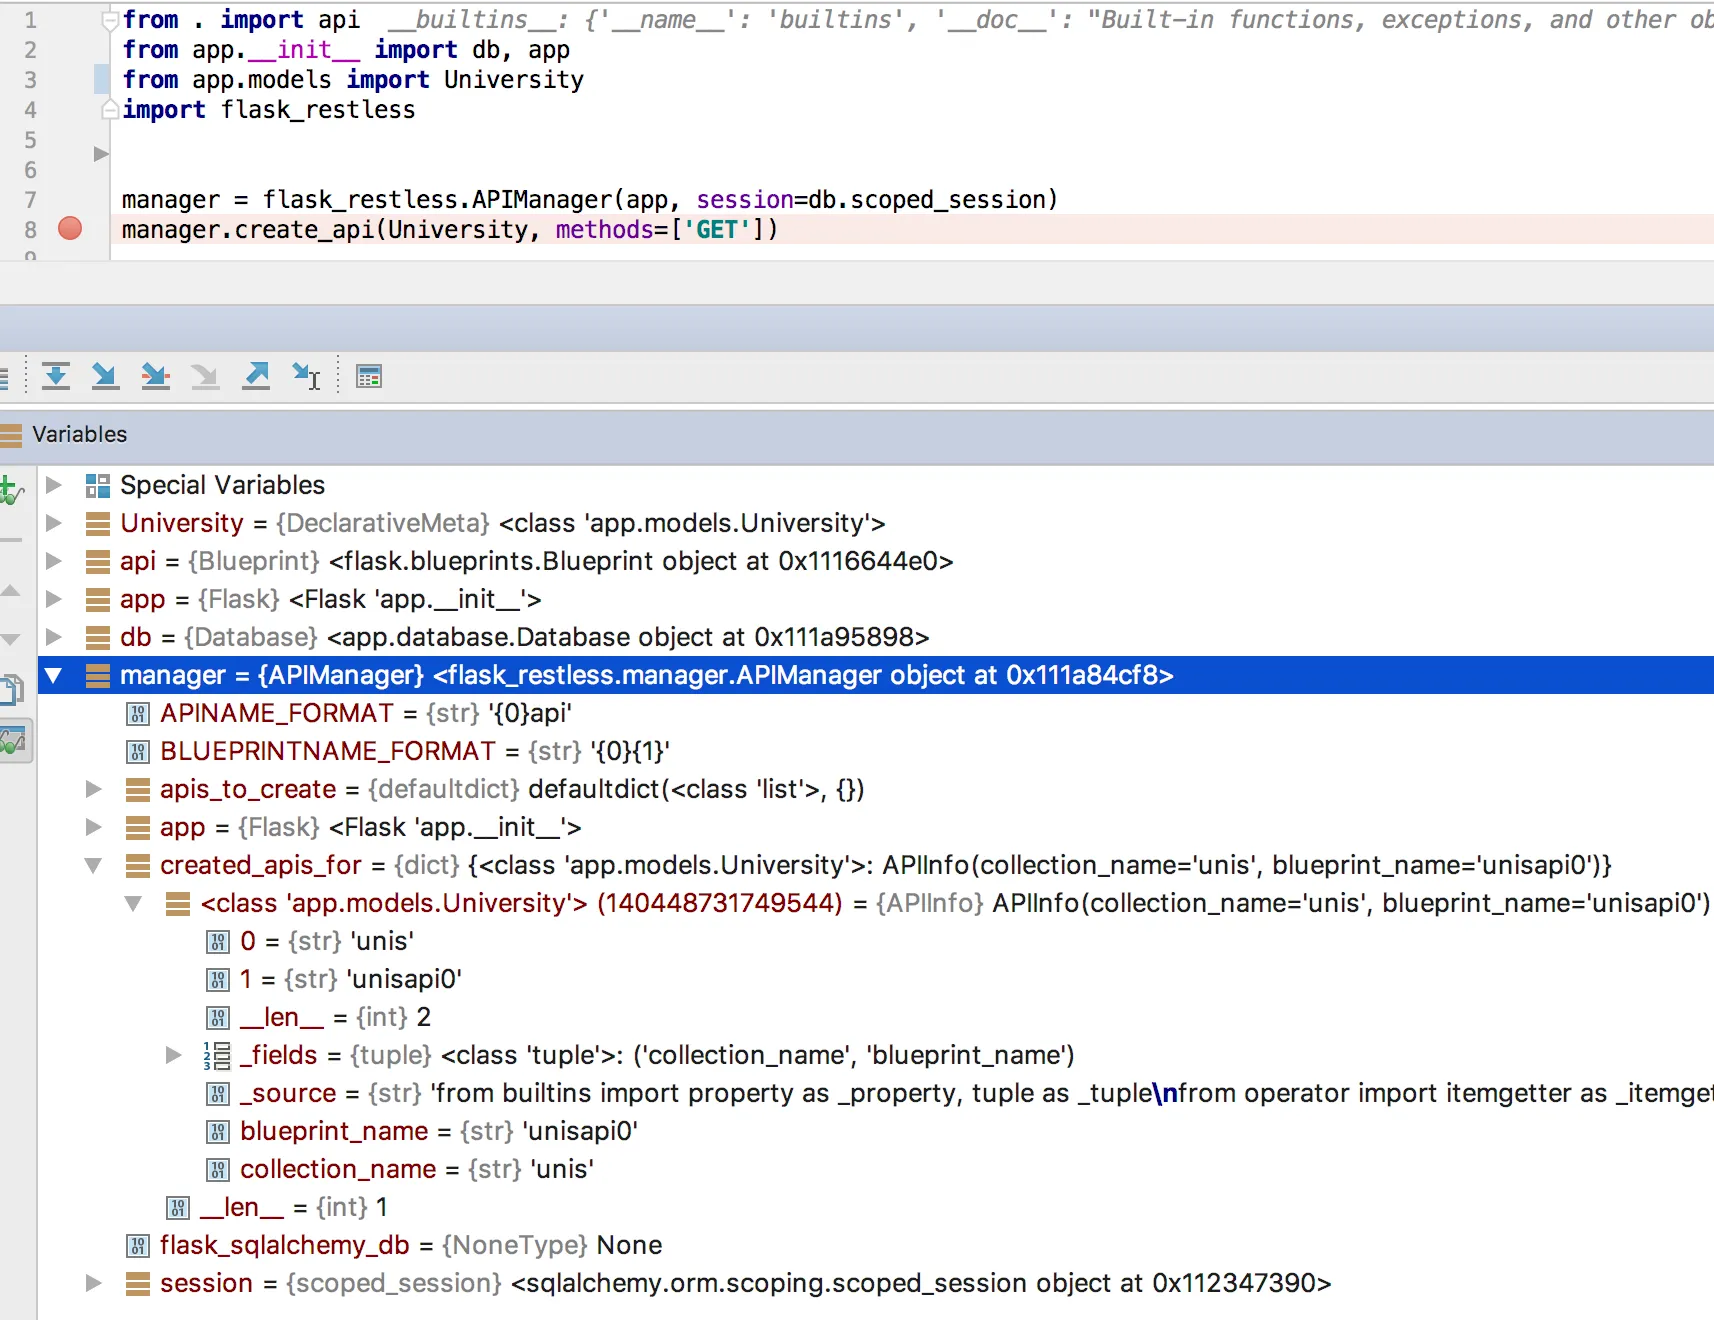The width and height of the screenshot is (1714, 1320).
Task: Collapse the import fold marker on line 1
Action: (111, 20)
